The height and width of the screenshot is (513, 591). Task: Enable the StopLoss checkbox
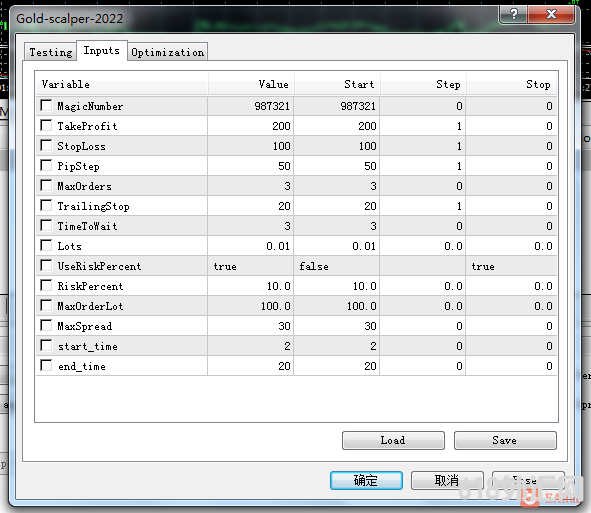46,145
